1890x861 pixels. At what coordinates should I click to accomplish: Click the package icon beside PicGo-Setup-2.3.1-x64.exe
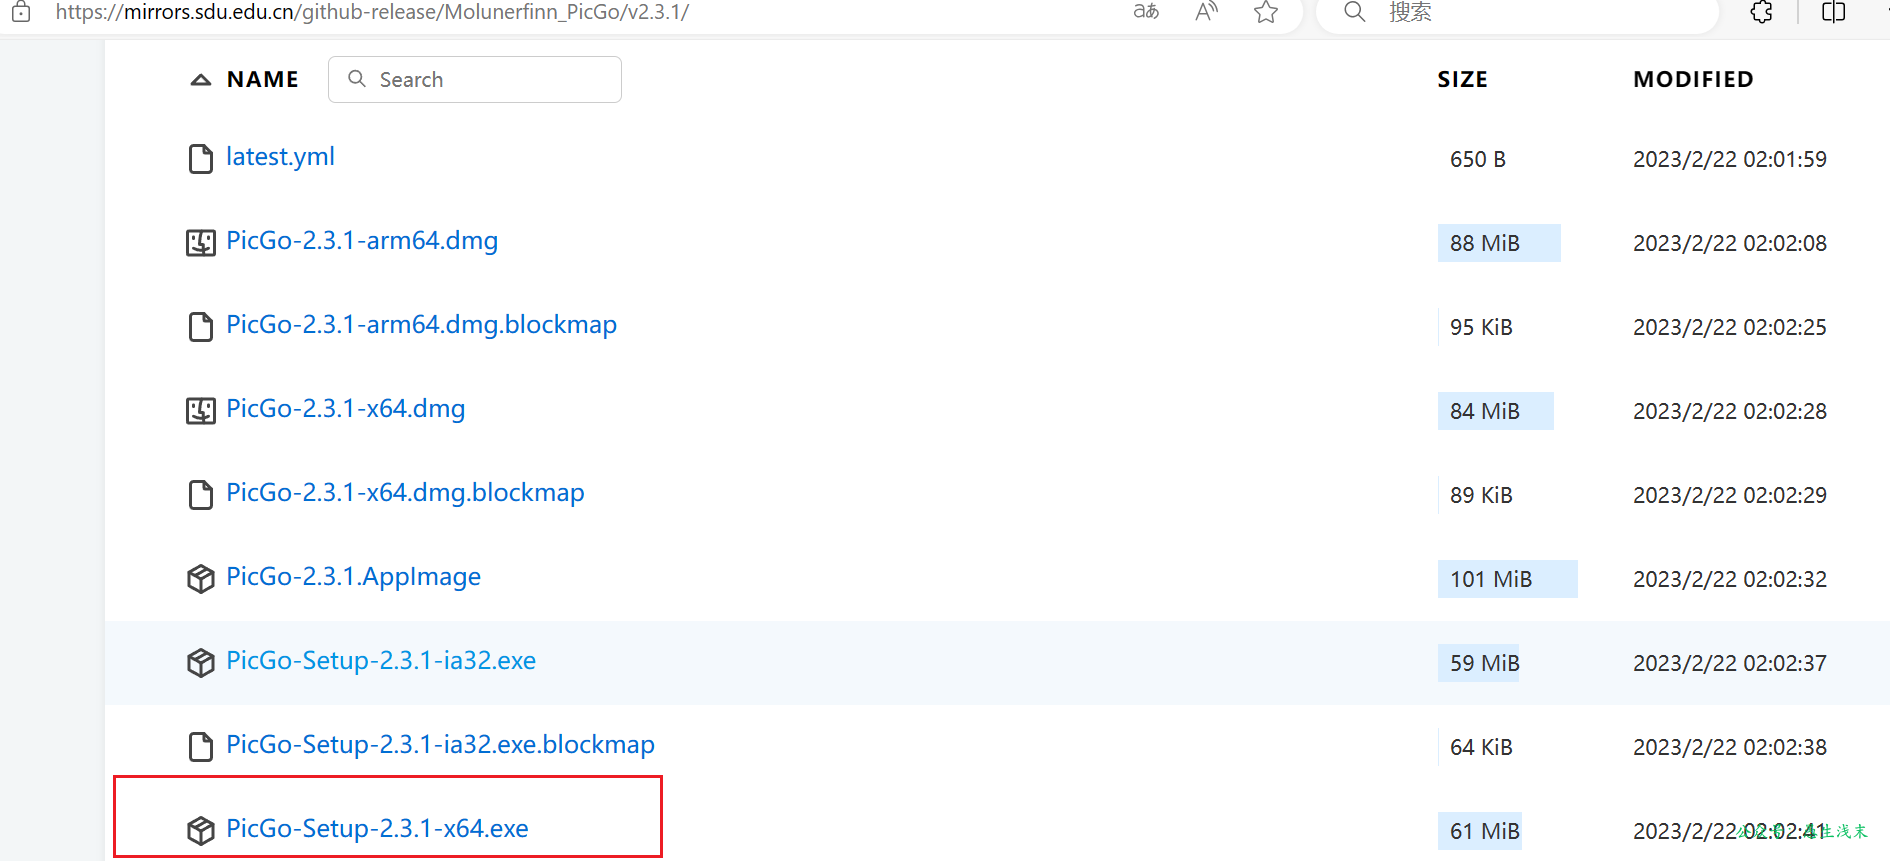point(201,831)
